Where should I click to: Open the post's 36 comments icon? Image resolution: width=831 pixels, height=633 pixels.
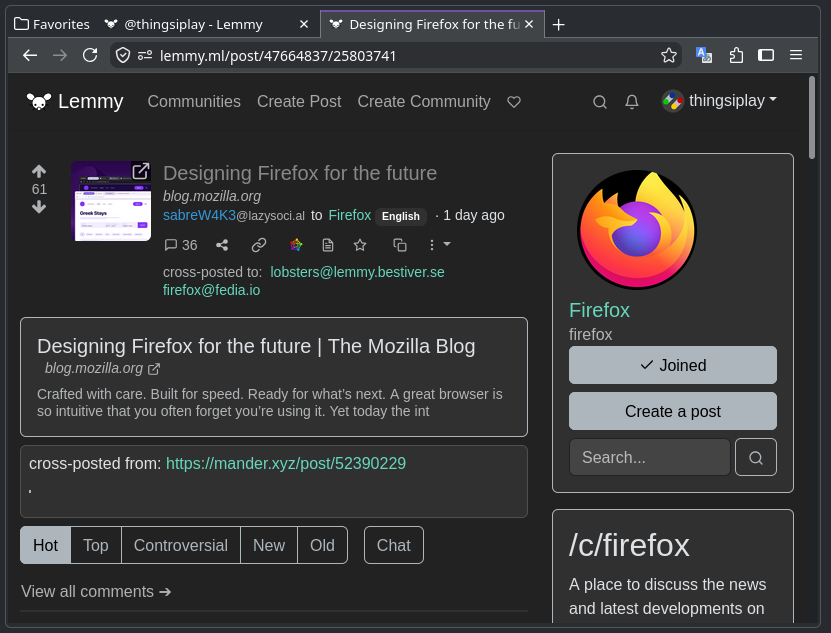pos(181,245)
